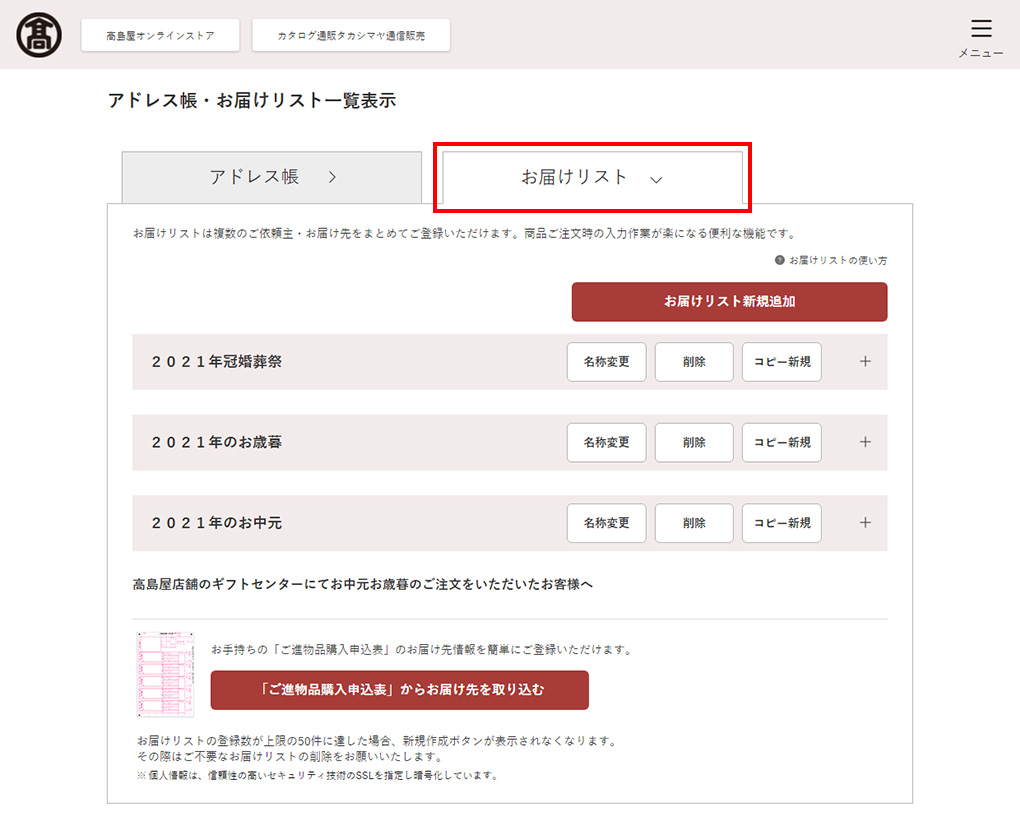Select the お届けリスト tab
1020x820 pixels.
click(x=593, y=177)
